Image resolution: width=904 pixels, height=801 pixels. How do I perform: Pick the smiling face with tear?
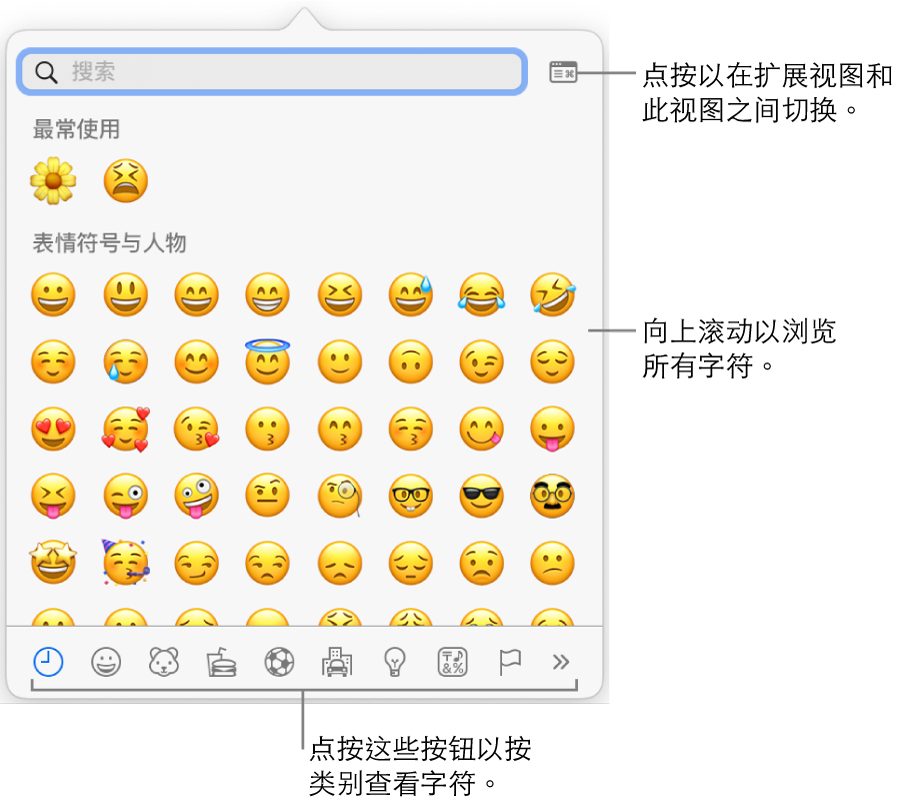(126, 362)
